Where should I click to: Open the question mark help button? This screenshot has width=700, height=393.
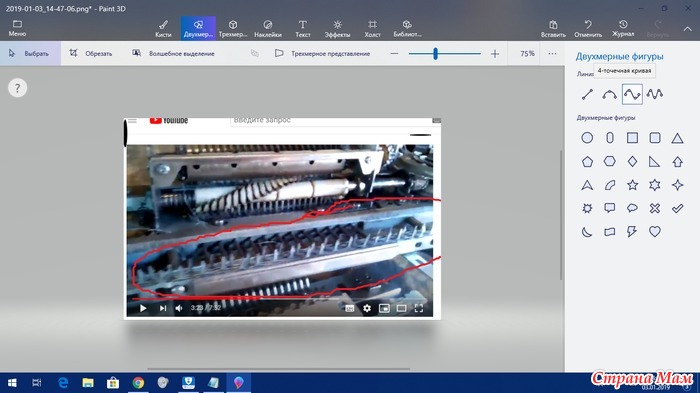pos(17,88)
